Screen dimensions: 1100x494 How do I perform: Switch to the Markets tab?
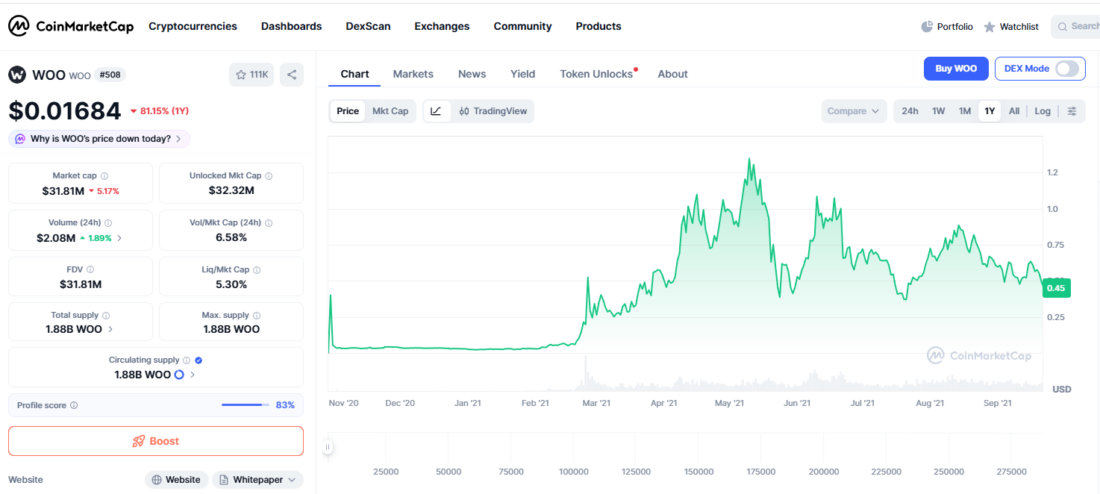413,74
